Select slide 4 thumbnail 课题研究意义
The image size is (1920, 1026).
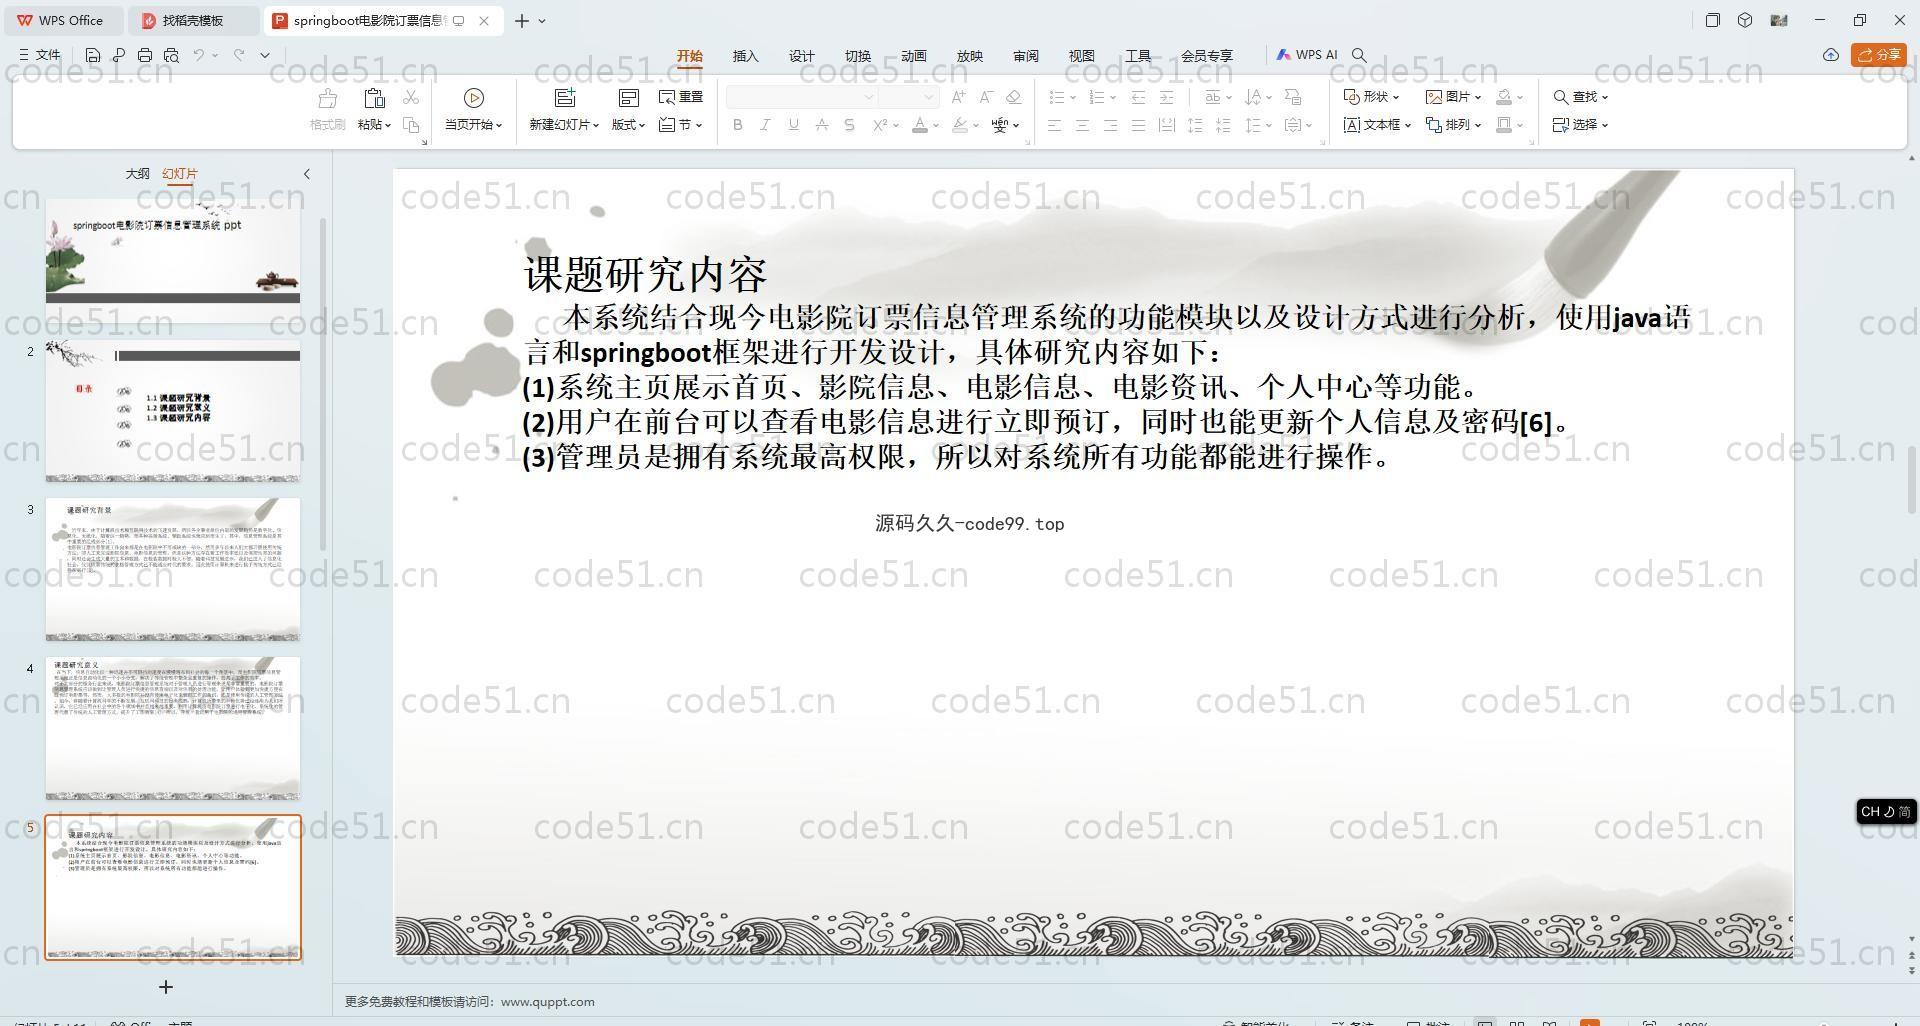click(172, 729)
